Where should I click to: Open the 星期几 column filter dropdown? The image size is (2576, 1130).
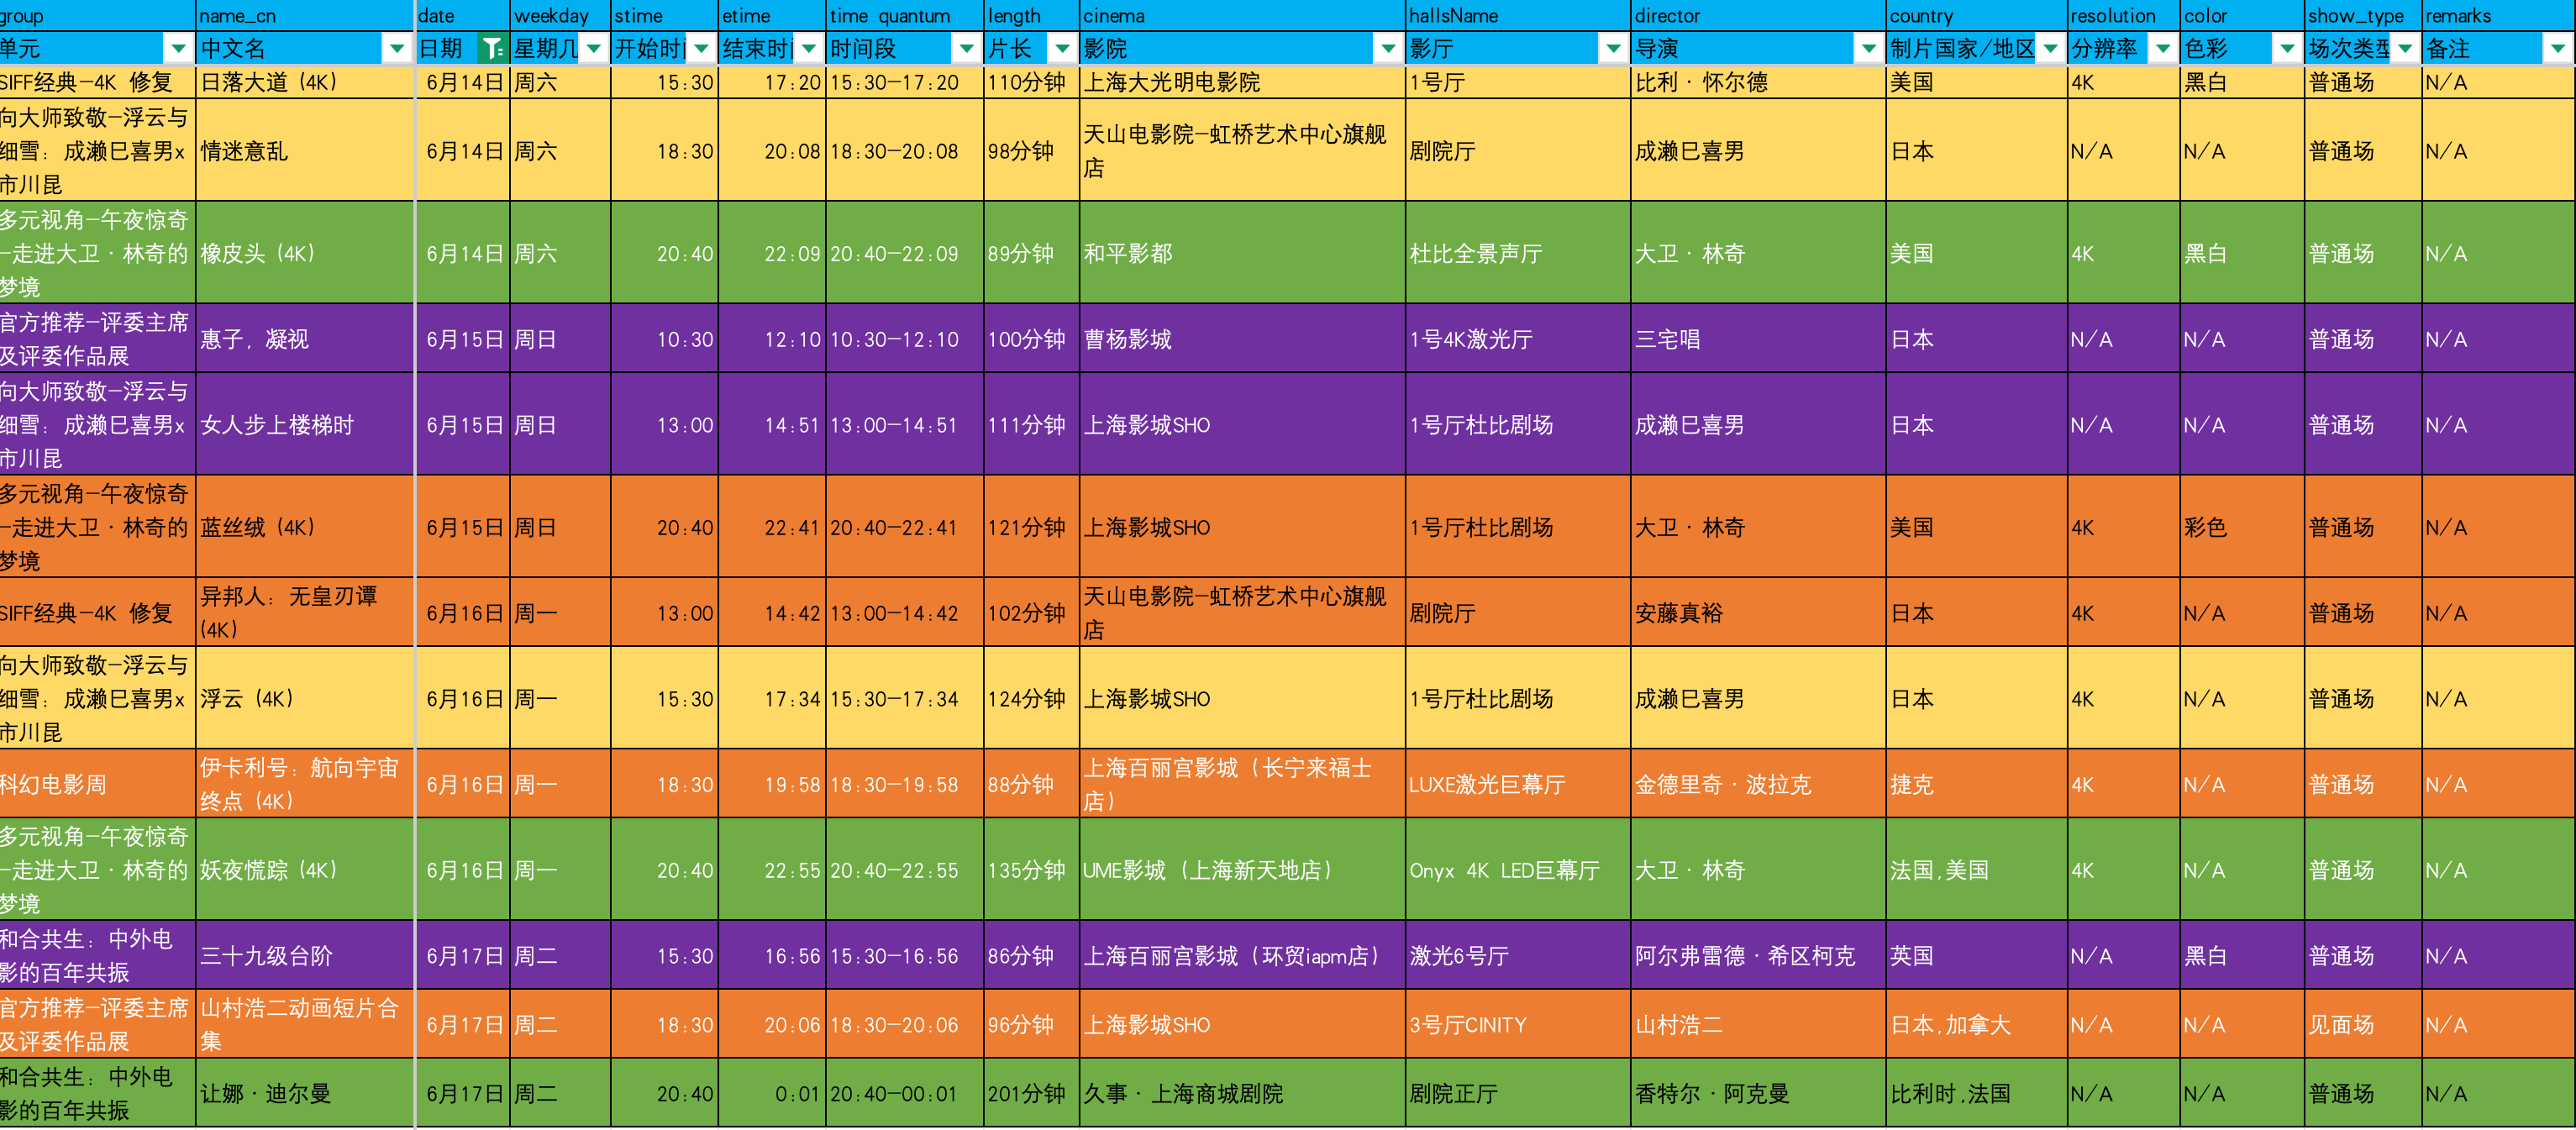click(594, 48)
